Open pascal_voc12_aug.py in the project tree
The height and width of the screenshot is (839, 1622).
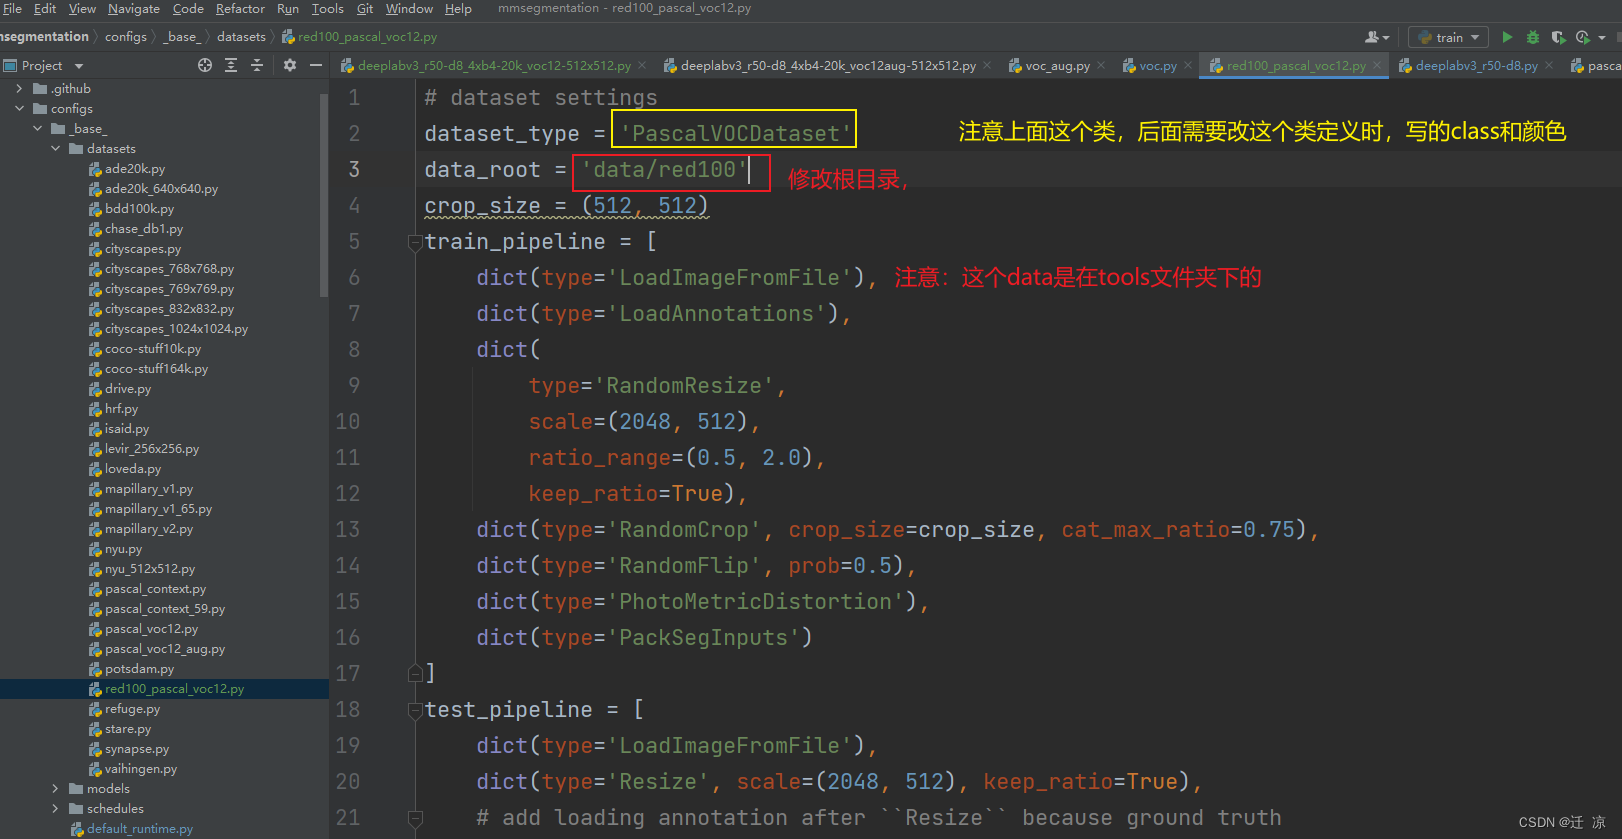coord(165,649)
